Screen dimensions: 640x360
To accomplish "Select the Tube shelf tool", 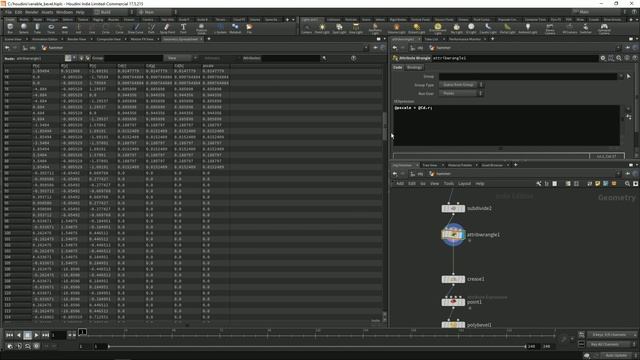I will (37, 28).
